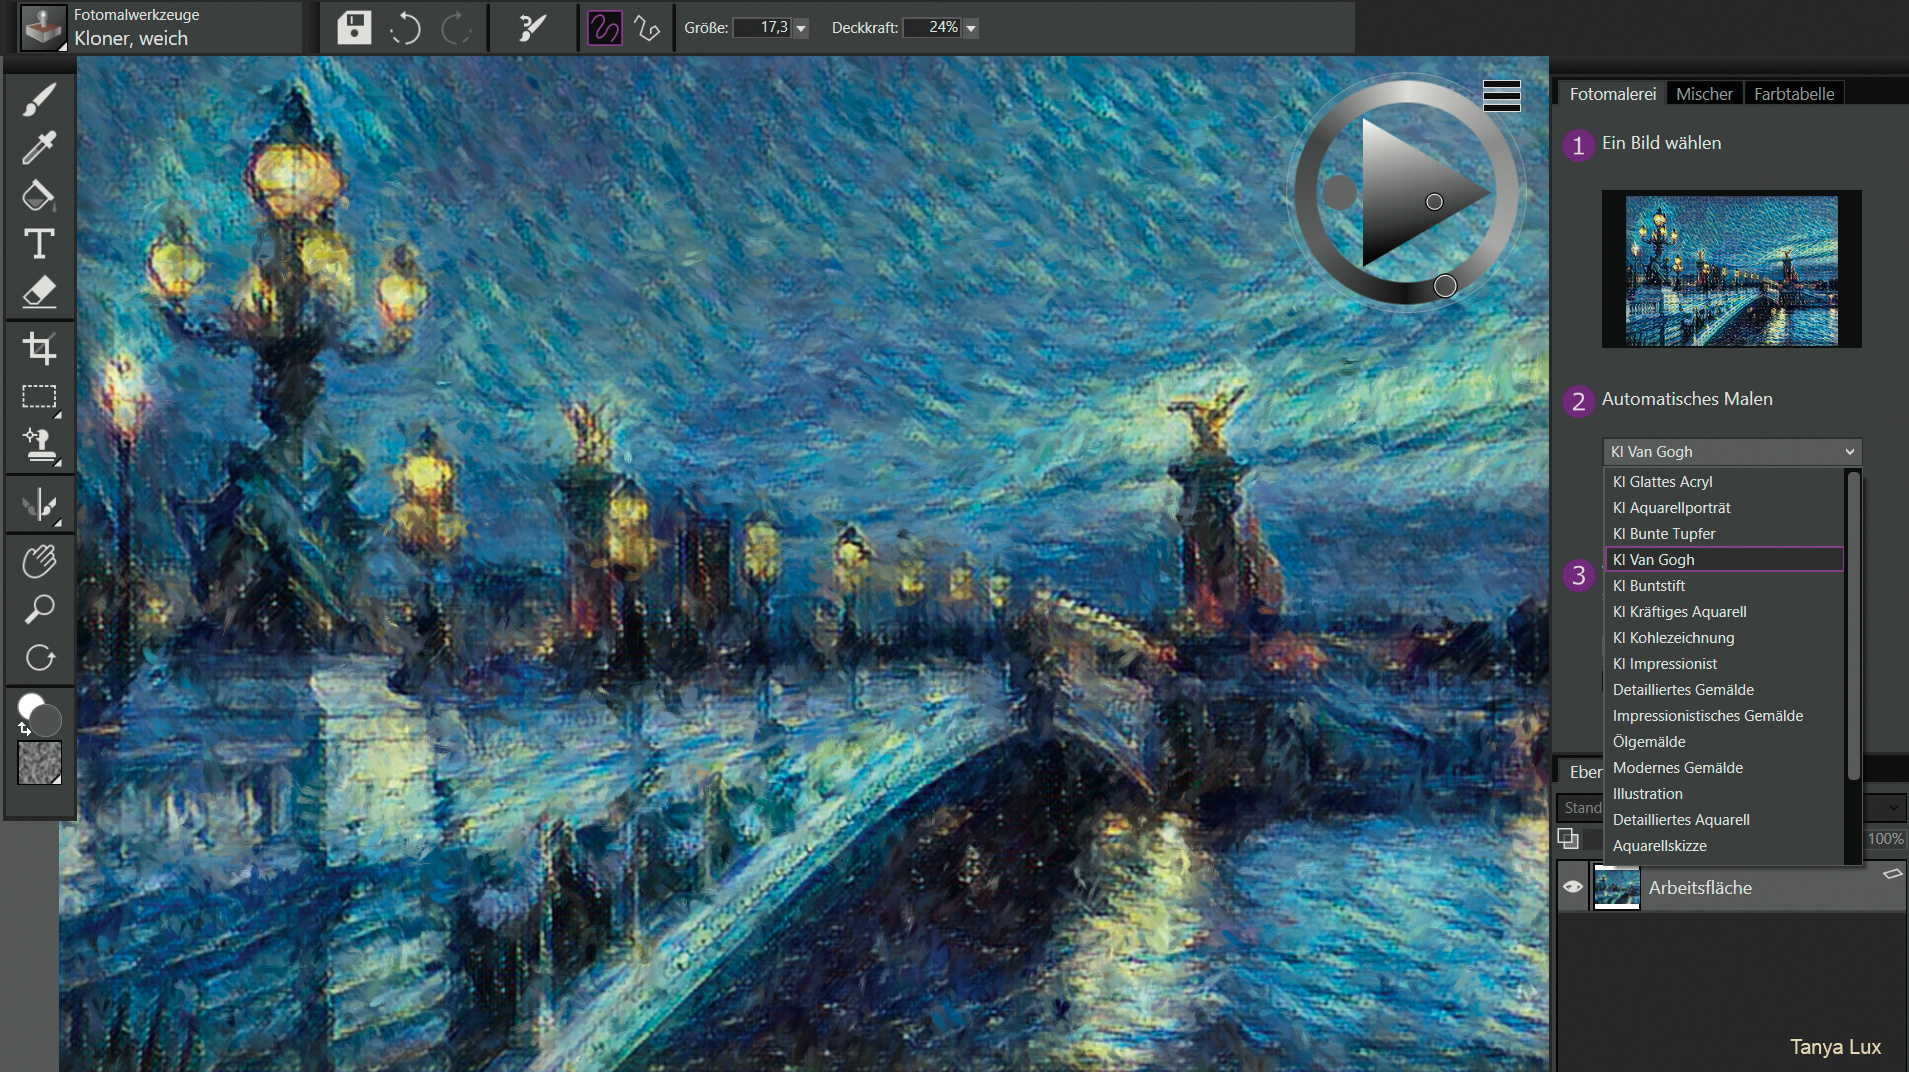Click the Deckkraft percentage field

932,28
